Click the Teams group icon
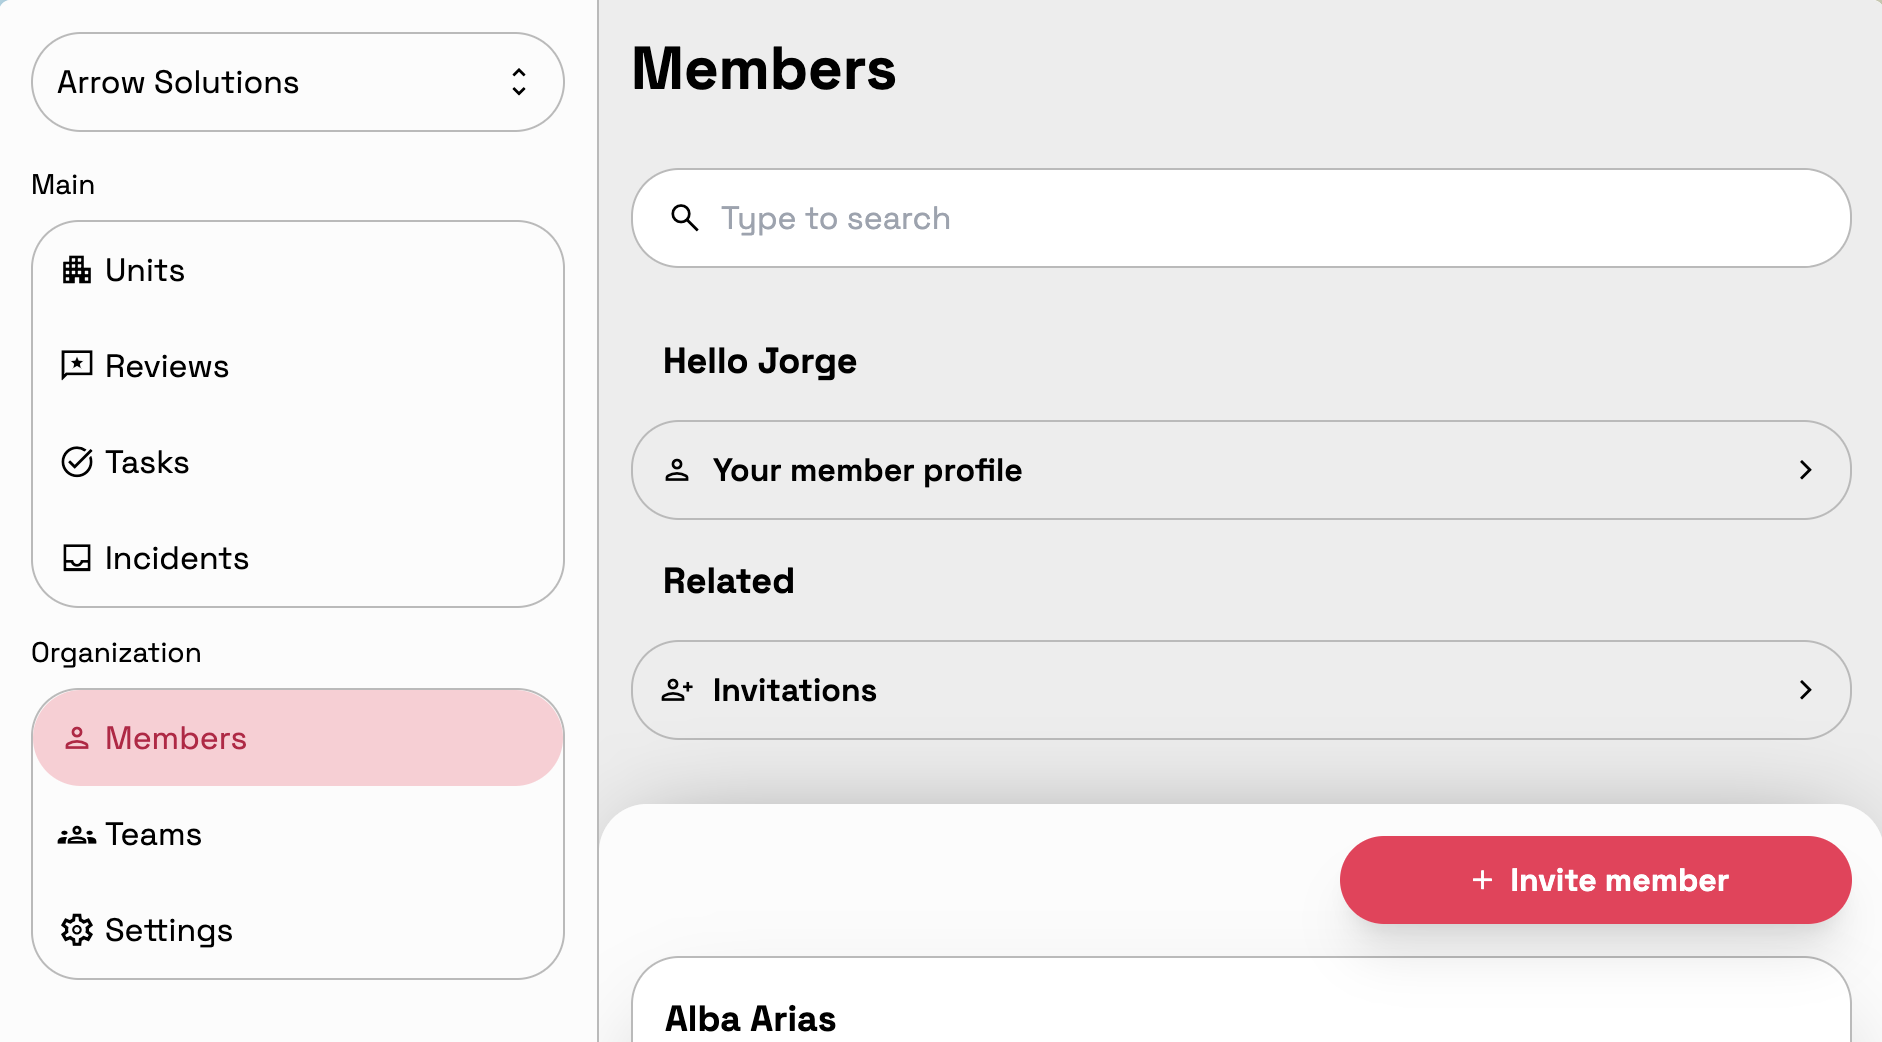Image resolution: width=1882 pixels, height=1042 pixels. (x=77, y=835)
